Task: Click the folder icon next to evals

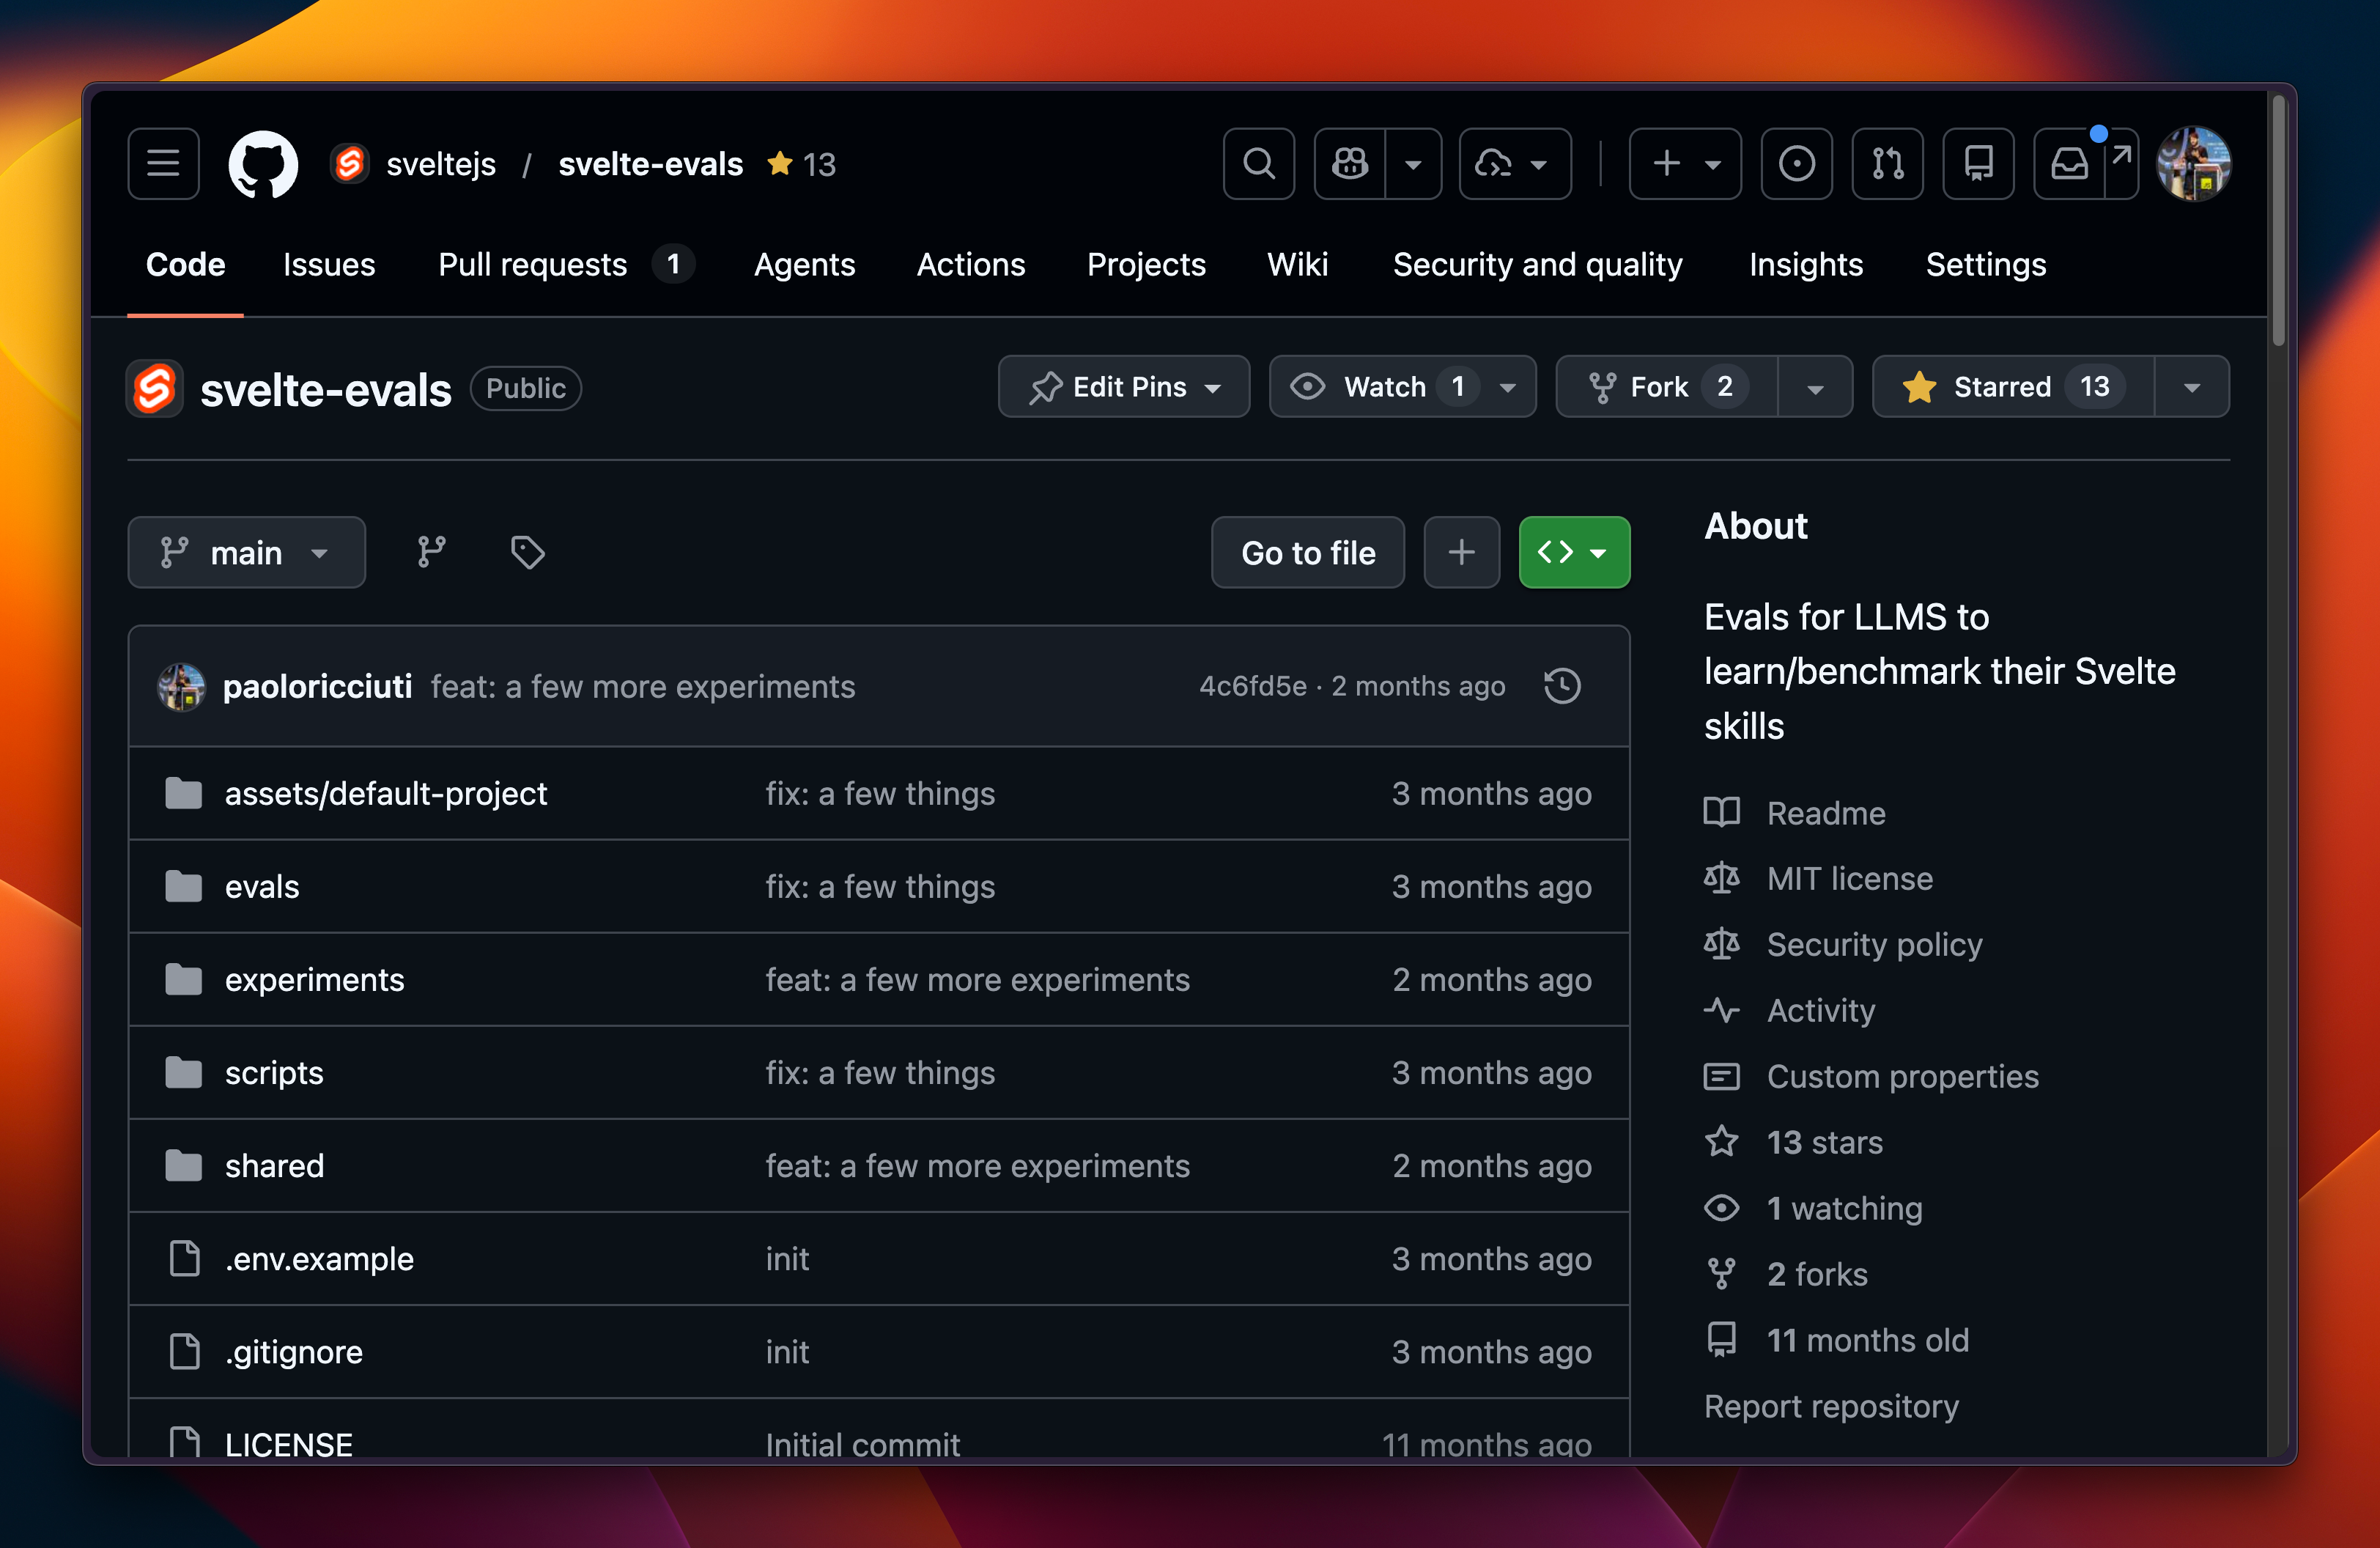Action: (x=184, y=886)
